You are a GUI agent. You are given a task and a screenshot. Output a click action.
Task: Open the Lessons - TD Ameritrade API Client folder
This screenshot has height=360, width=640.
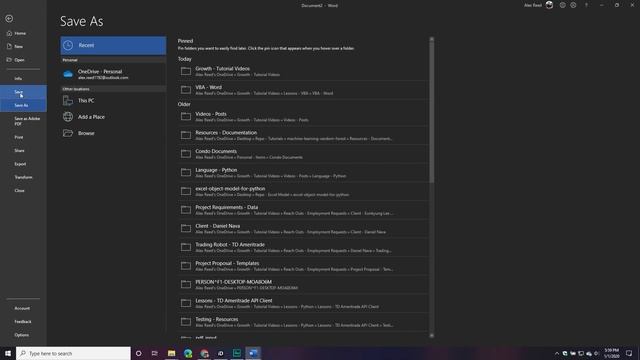303,303
